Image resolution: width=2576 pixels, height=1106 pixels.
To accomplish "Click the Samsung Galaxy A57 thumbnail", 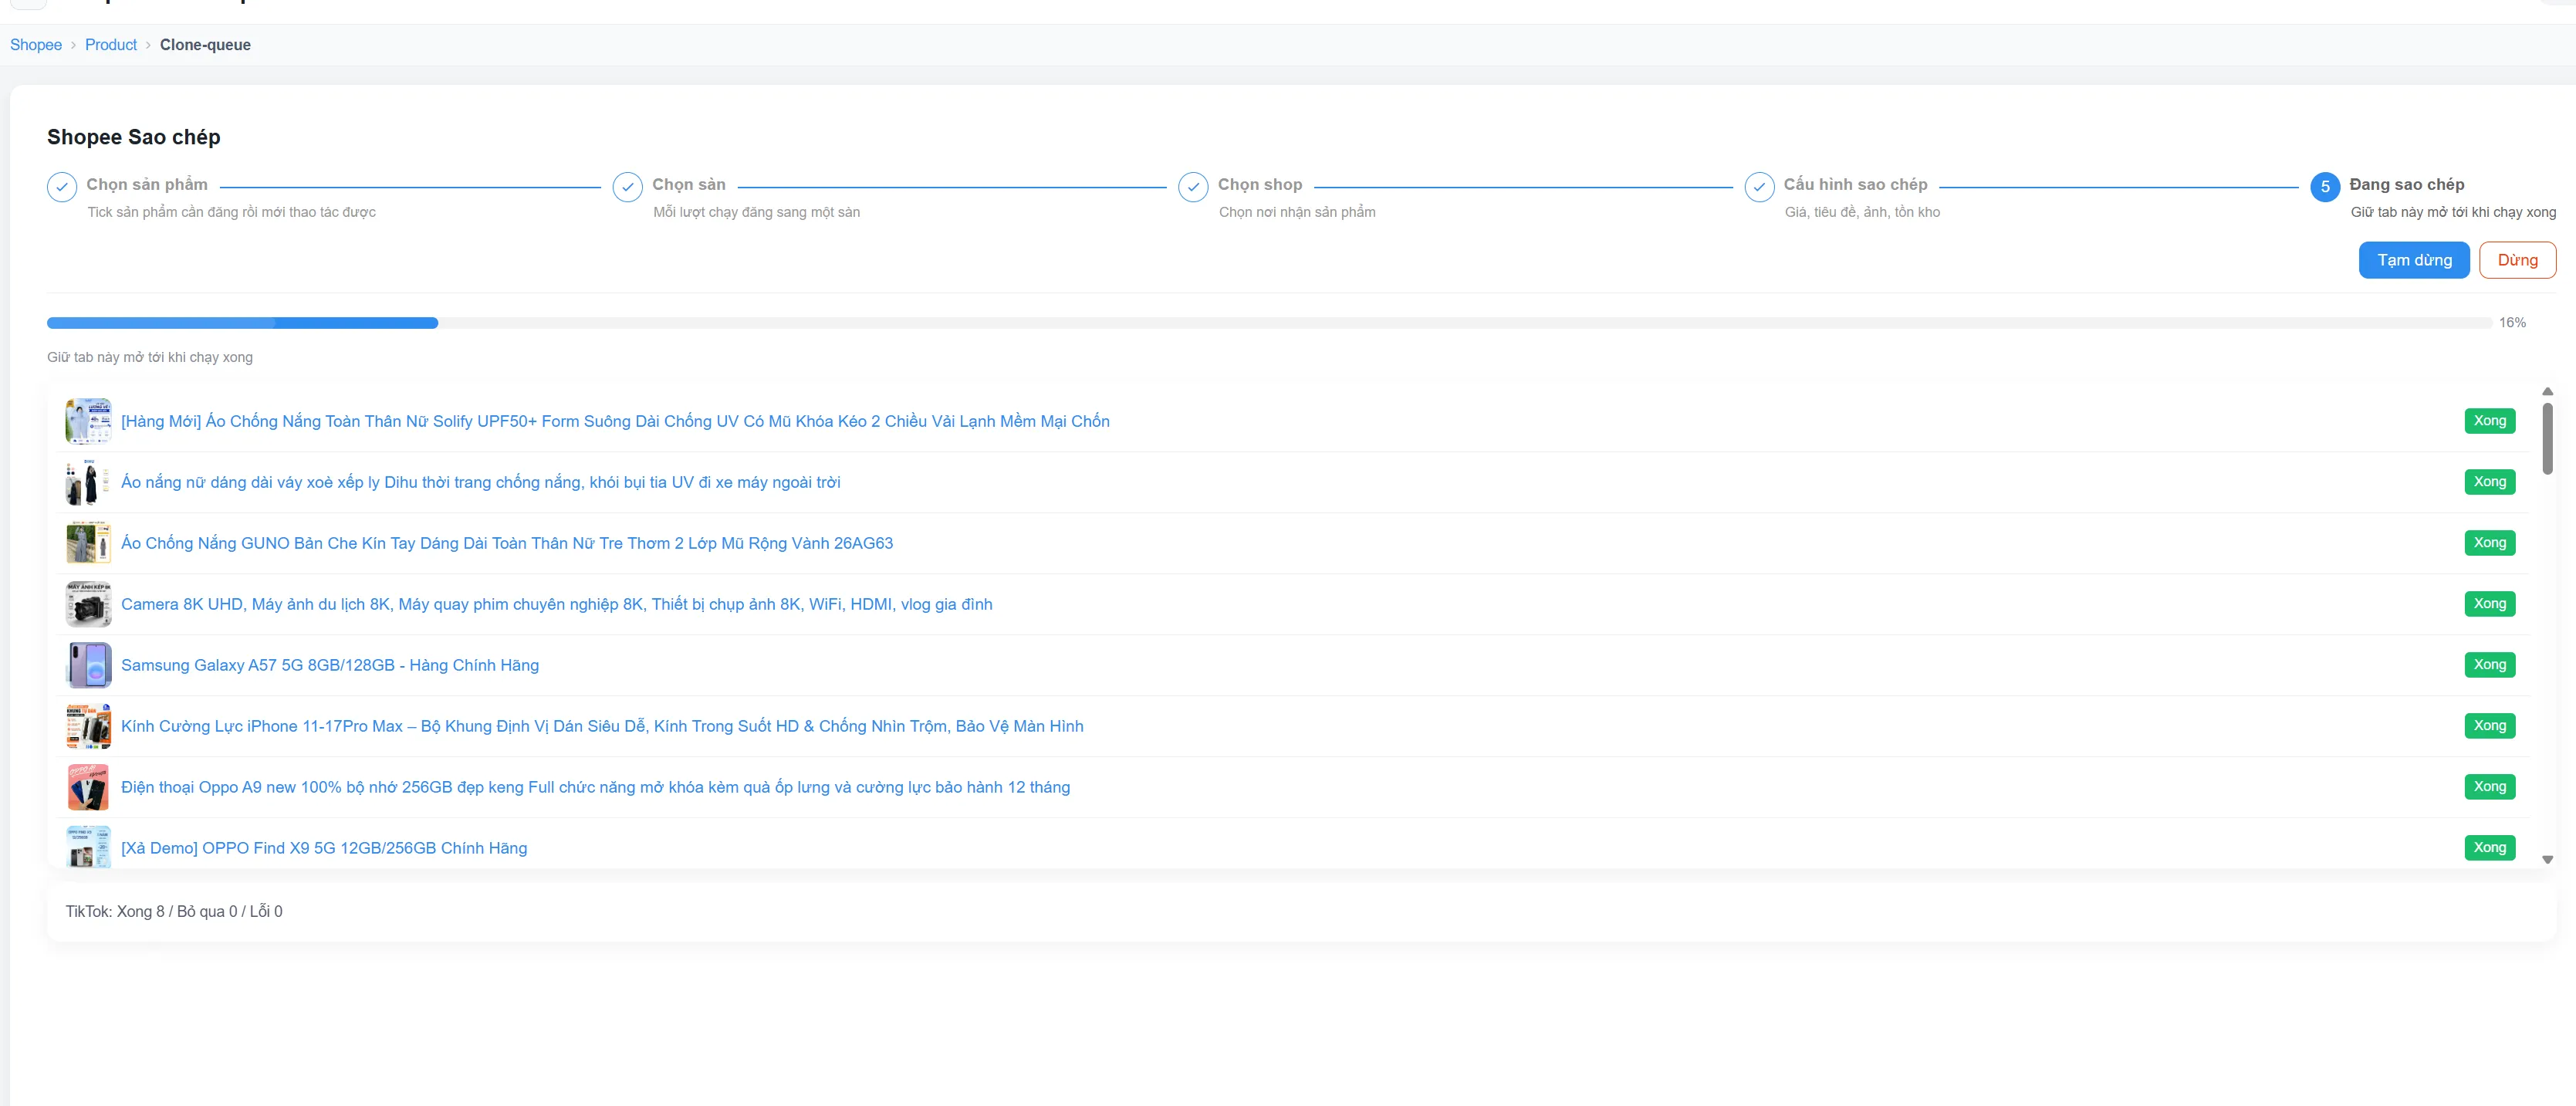I will coord(89,665).
